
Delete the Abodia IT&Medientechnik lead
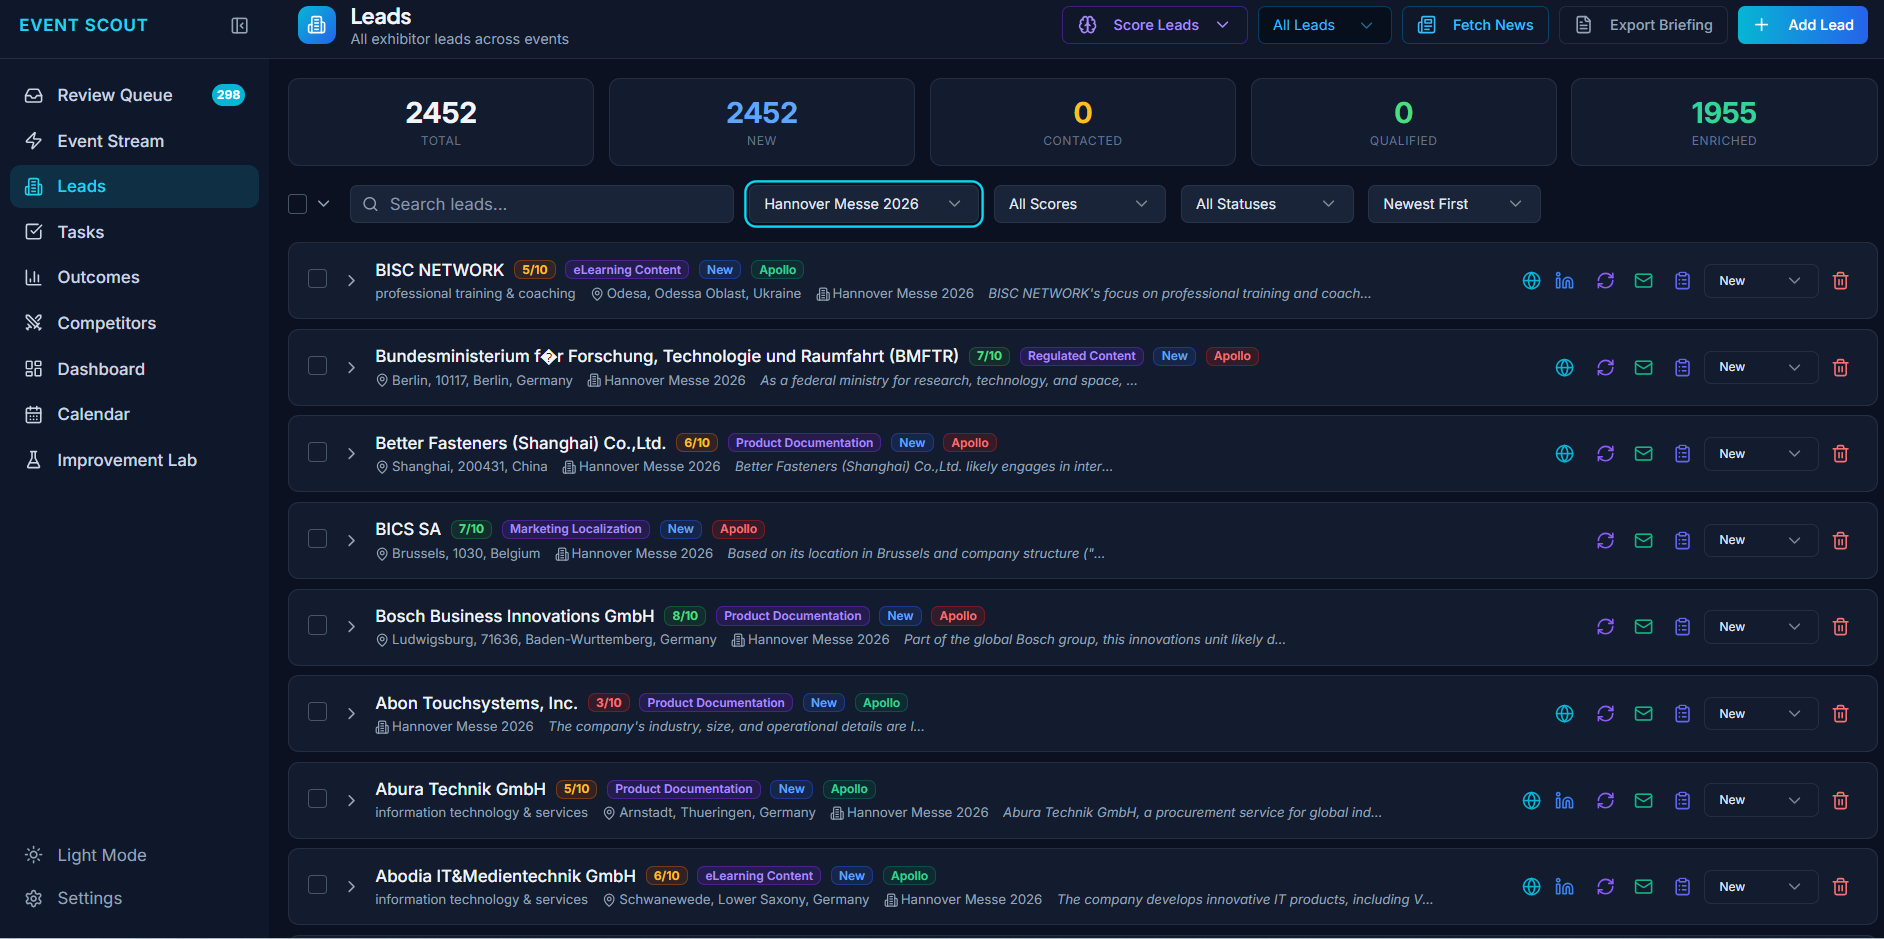click(1841, 887)
